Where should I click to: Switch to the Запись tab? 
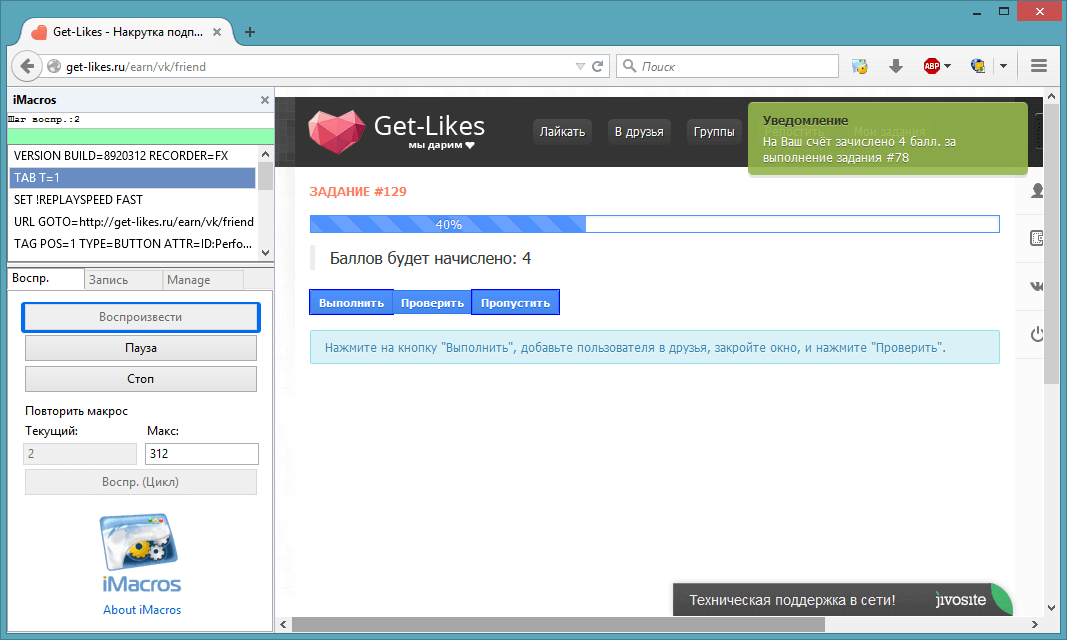(123, 280)
